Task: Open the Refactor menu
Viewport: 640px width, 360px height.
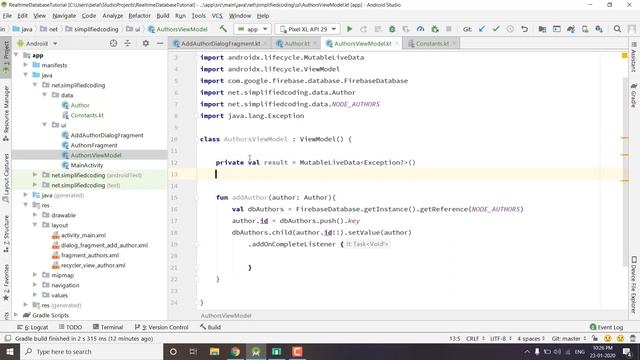Action: [139, 16]
